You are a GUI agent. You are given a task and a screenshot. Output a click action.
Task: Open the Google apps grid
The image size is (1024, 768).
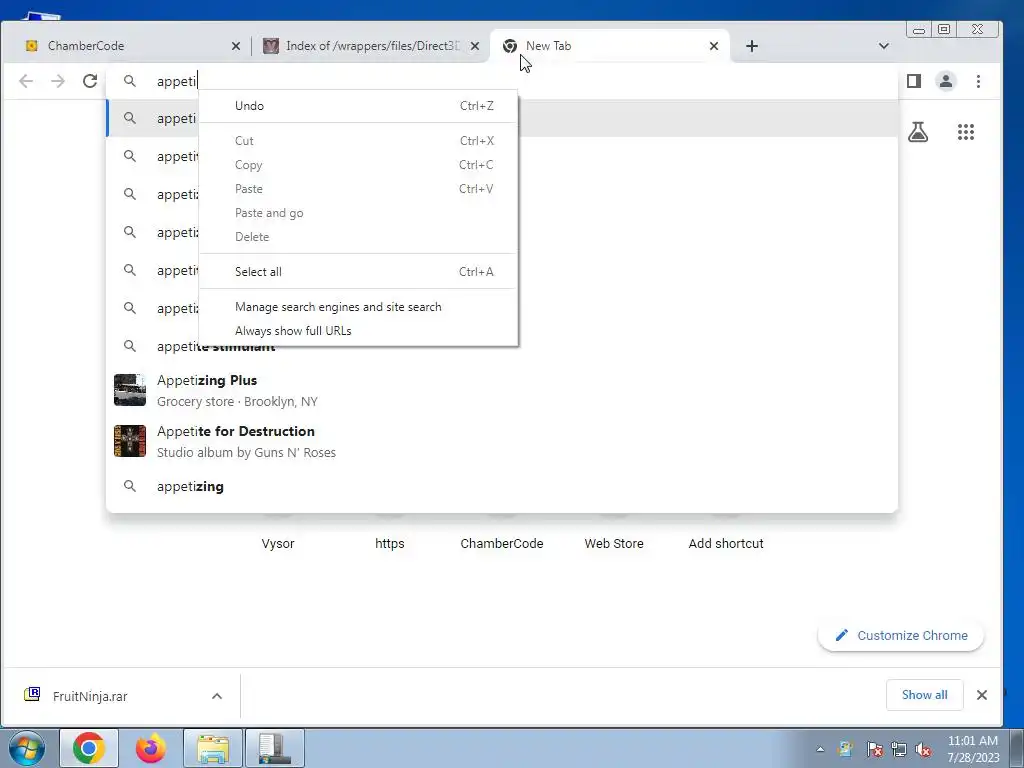pyautogui.click(x=966, y=132)
